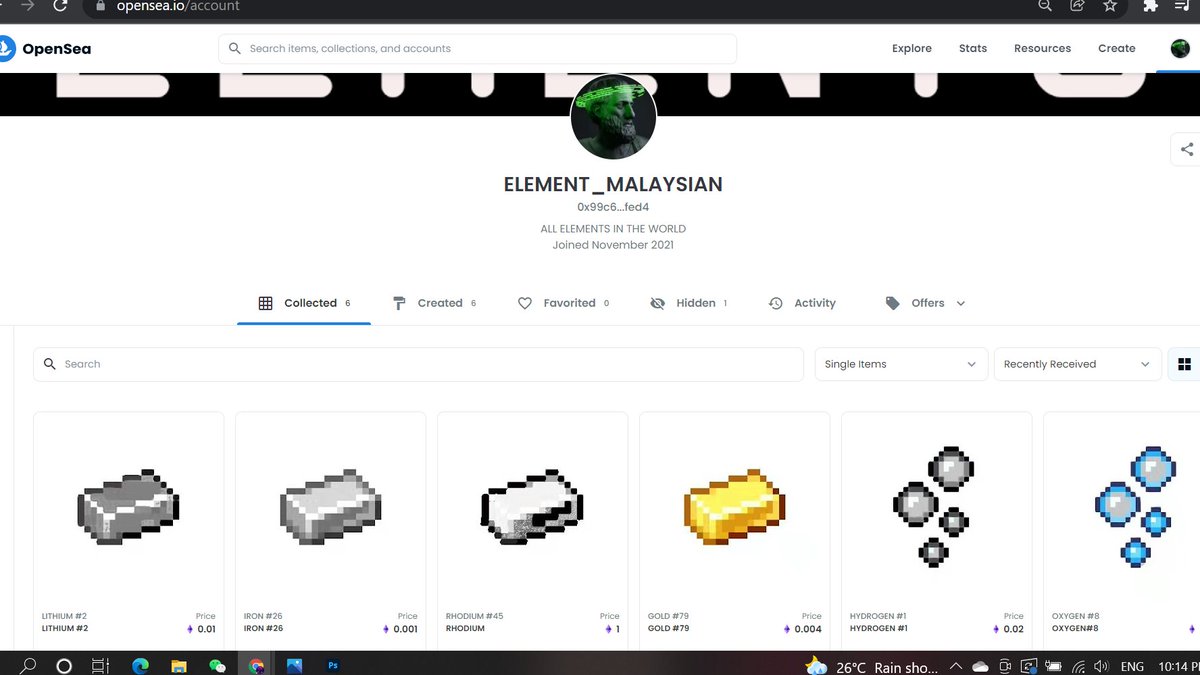Switch to the grid view layout
Image resolution: width=1200 pixels, height=675 pixels.
pyautogui.click(x=1185, y=364)
